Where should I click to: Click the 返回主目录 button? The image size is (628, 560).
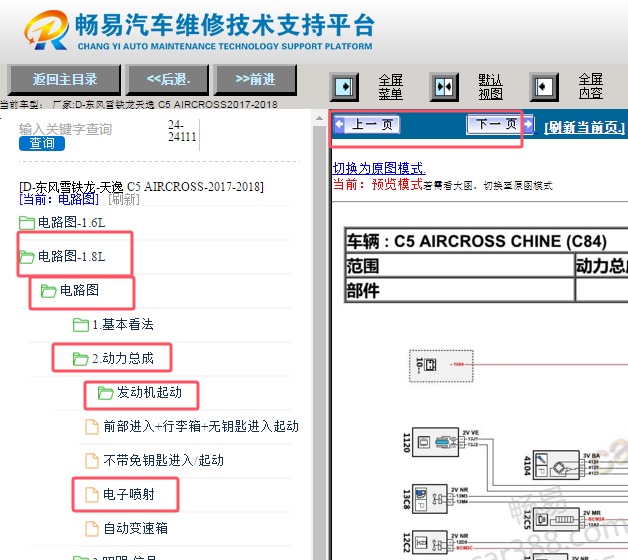pyautogui.click(x=65, y=79)
